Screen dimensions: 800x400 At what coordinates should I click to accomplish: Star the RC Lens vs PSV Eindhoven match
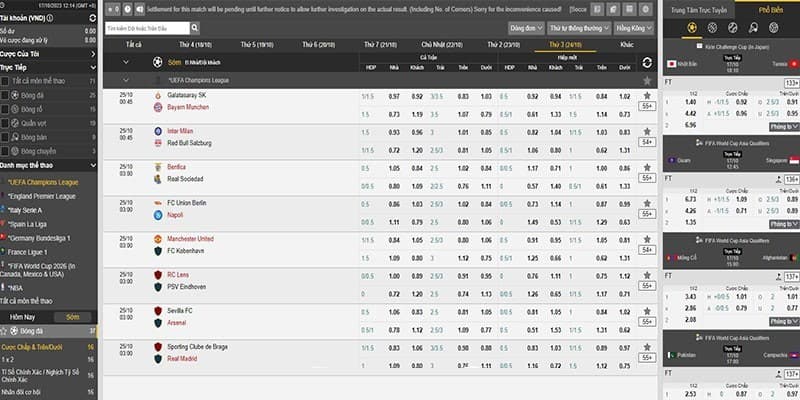point(647,275)
